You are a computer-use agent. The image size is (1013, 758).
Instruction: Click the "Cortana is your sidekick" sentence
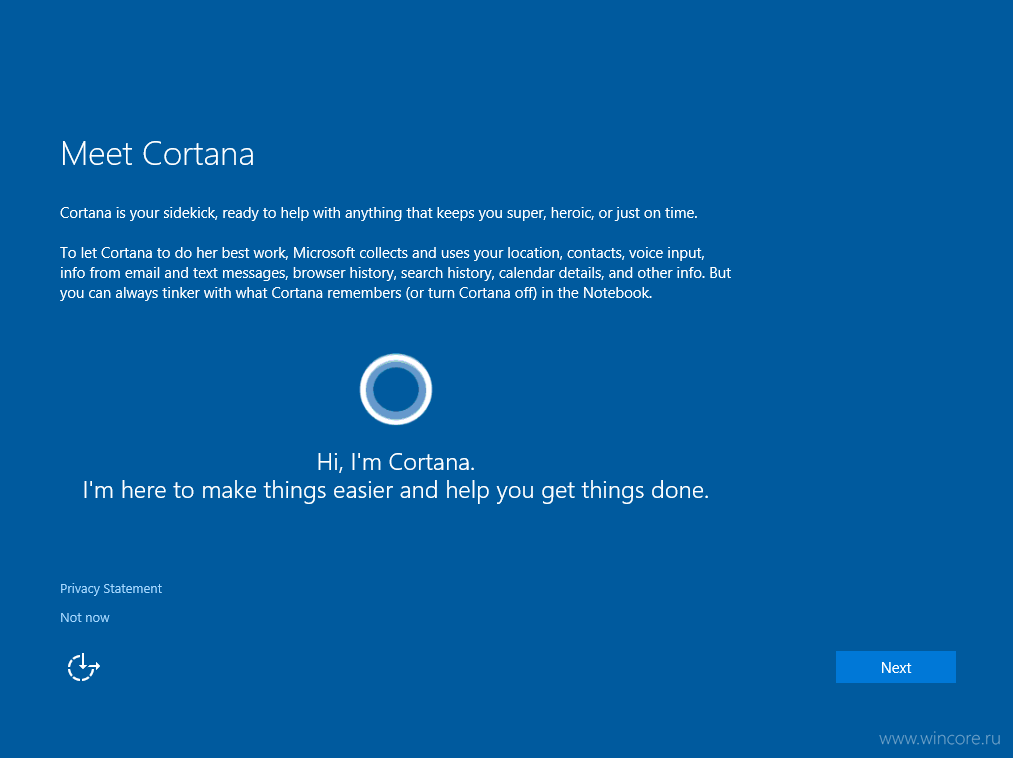[379, 213]
